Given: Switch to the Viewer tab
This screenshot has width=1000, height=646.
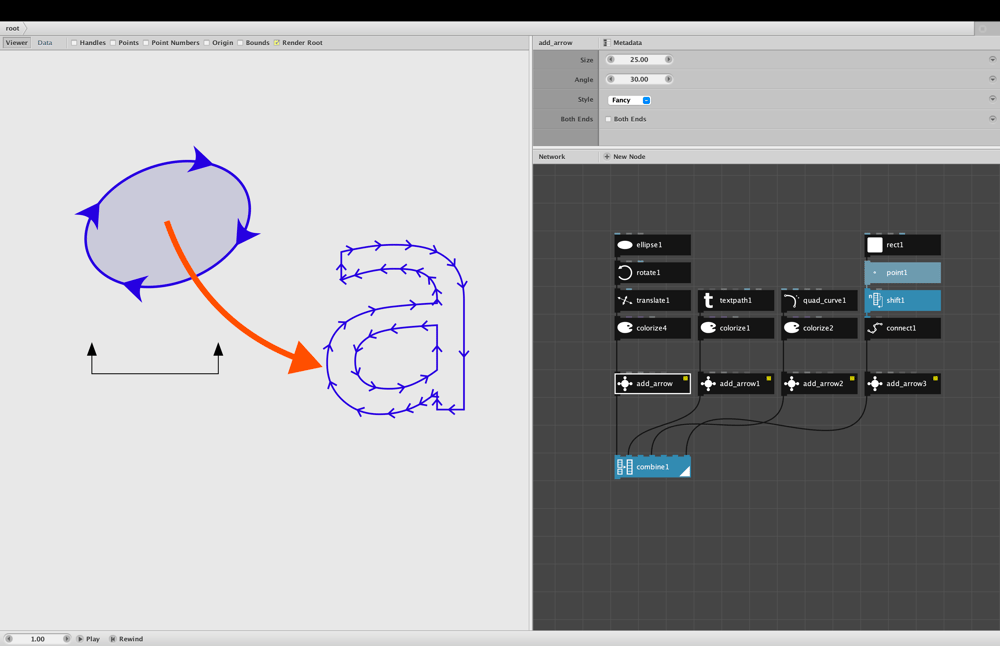Looking at the screenshot, I should coord(17,43).
